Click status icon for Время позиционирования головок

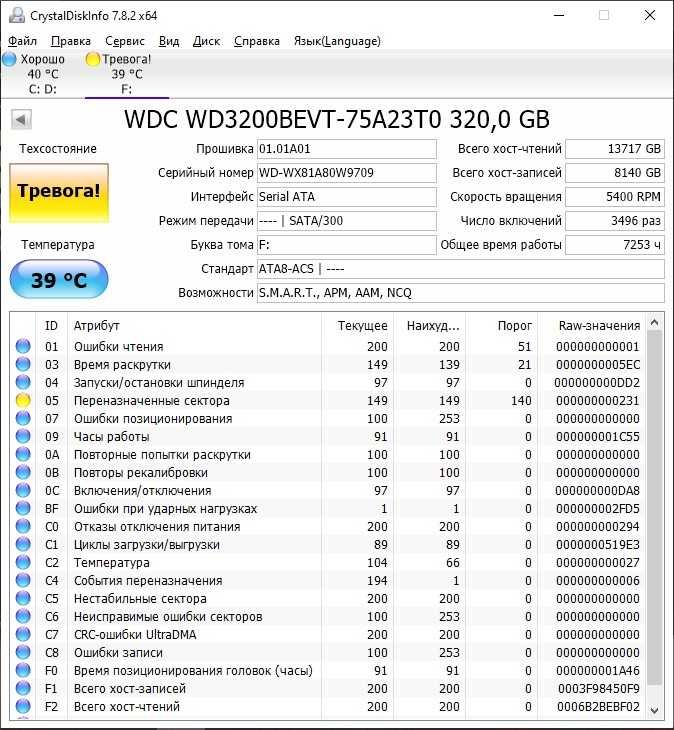23,670
